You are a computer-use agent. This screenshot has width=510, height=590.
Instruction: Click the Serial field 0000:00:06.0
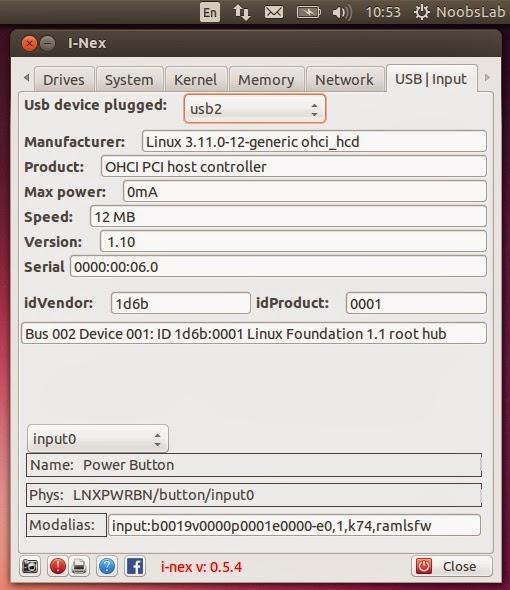[x=279, y=266]
